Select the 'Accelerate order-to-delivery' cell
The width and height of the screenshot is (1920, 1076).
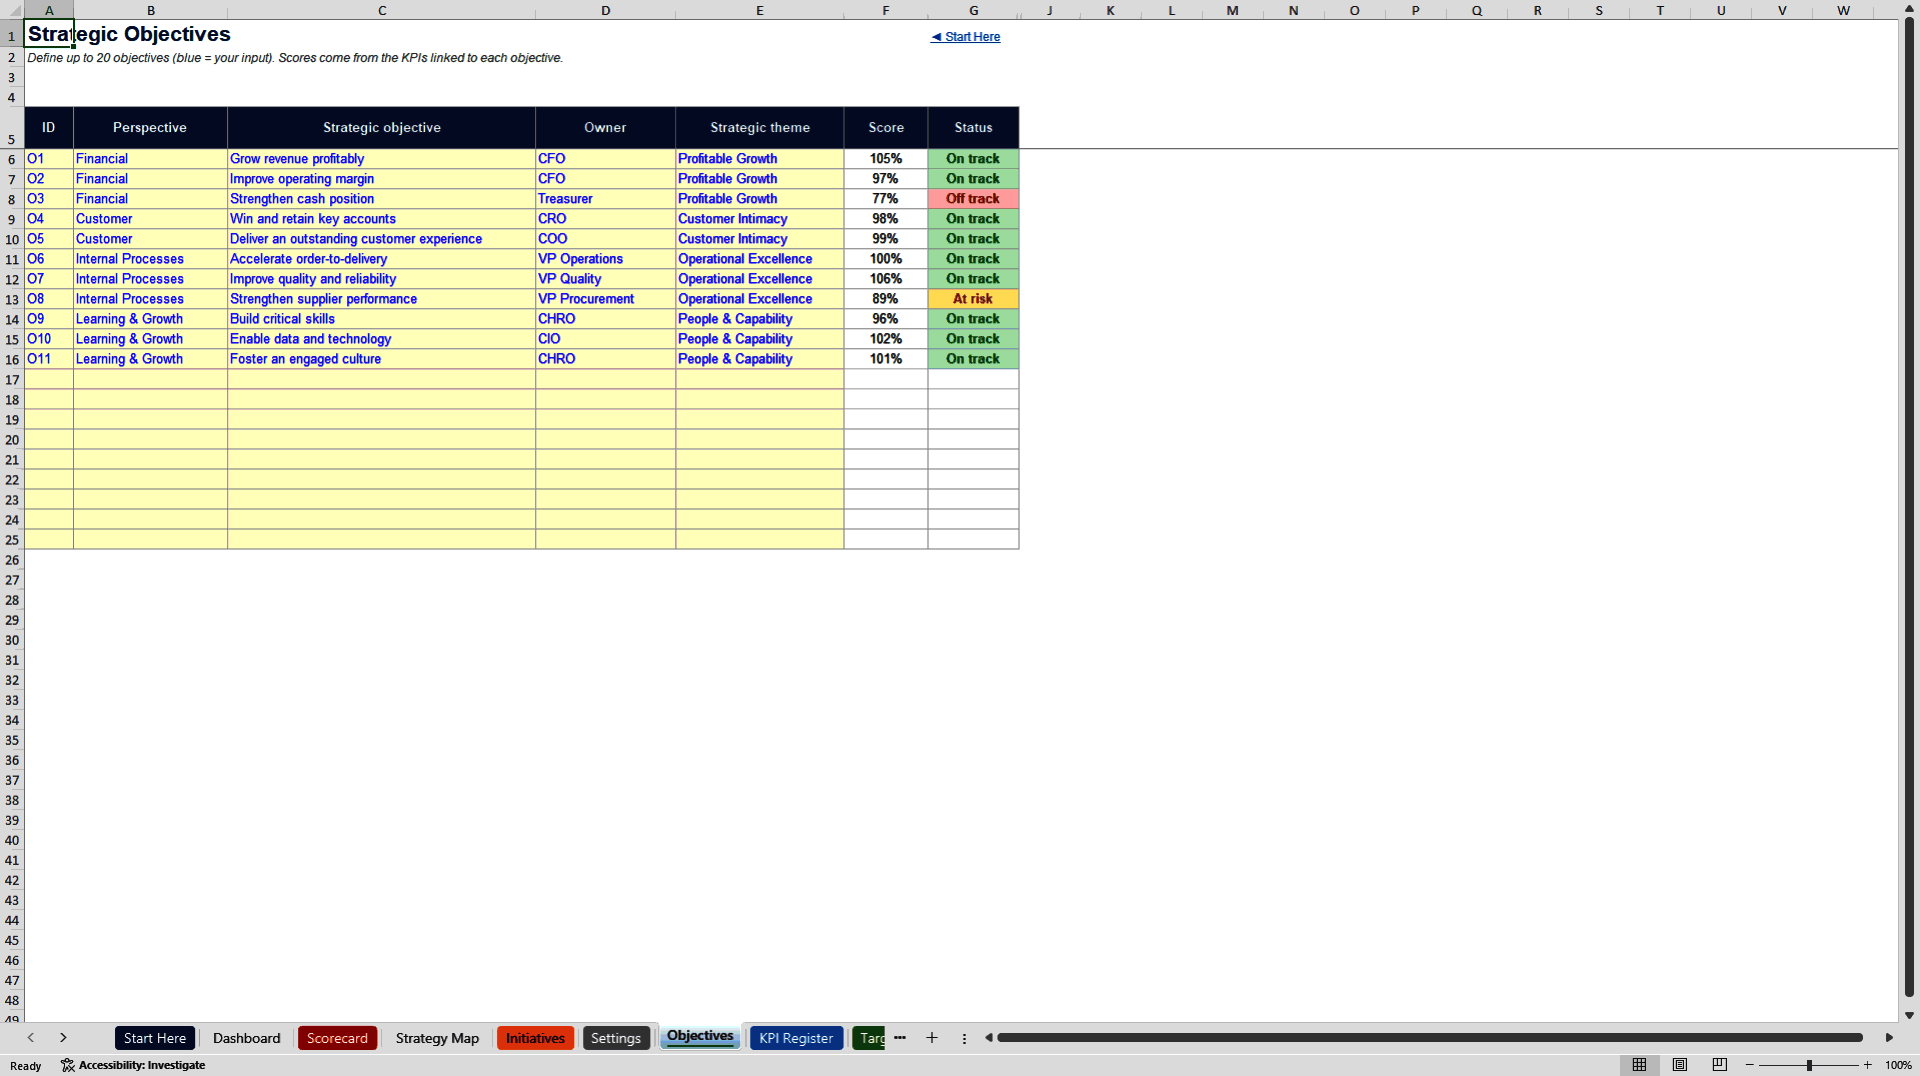(x=382, y=259)
